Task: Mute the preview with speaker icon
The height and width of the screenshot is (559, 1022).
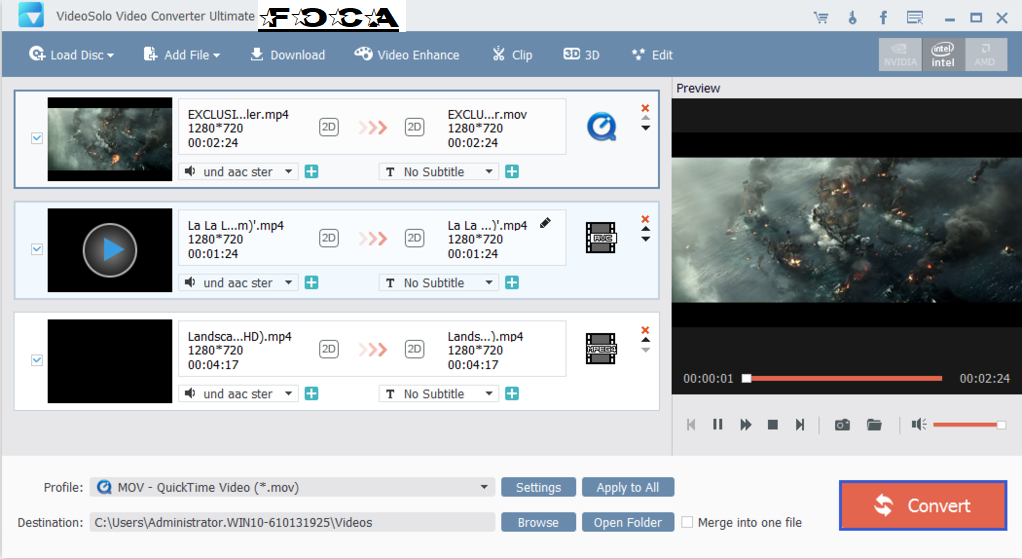Action: click(x=918, y=425)
